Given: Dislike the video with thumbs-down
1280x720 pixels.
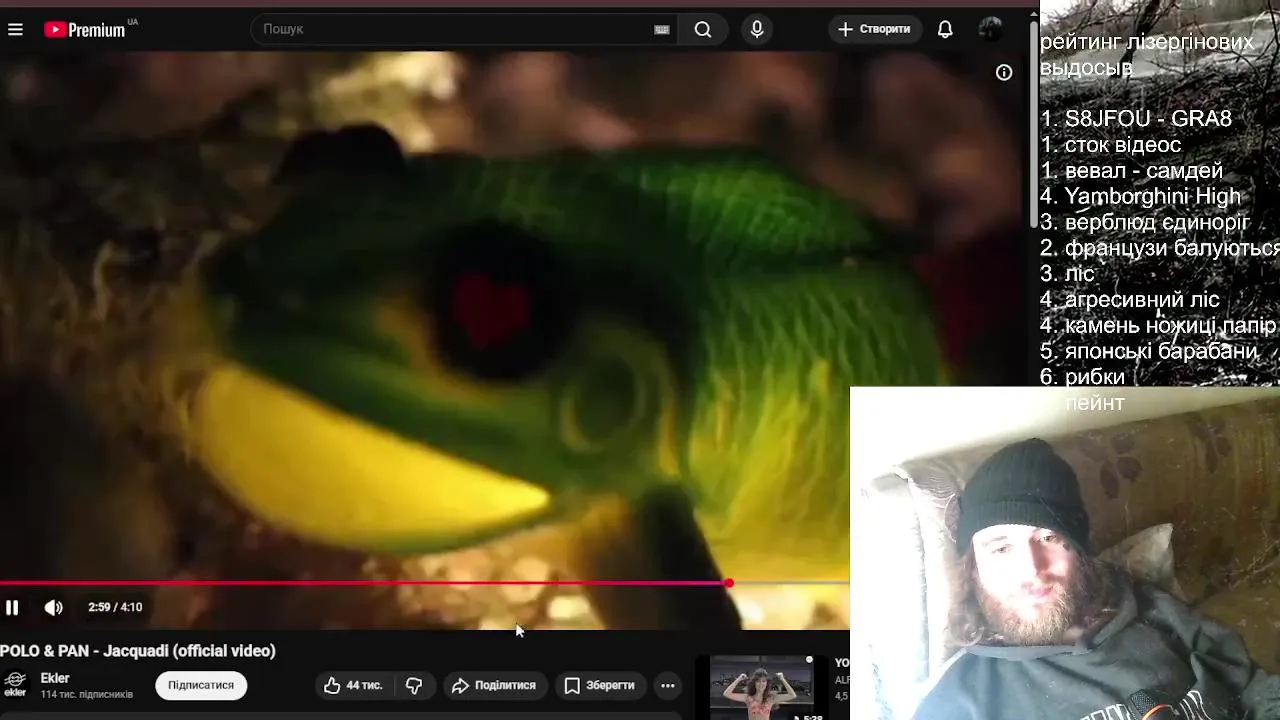Looking at the screenshot, I should [x=414, y=685].
